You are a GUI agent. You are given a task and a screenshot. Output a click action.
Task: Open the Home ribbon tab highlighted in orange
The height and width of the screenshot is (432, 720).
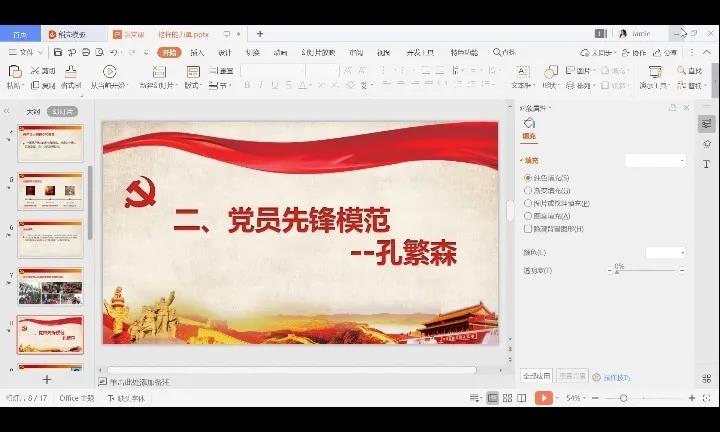170,52
